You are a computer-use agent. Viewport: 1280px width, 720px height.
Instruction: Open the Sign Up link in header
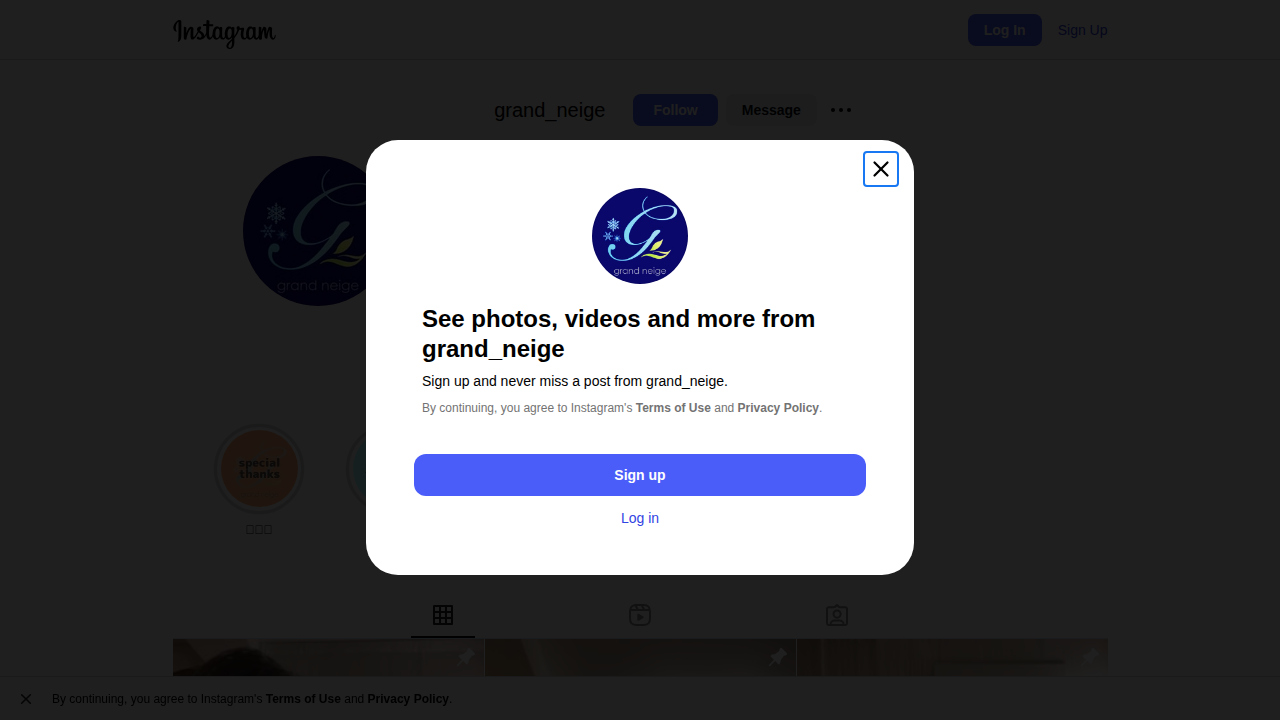pos(1083,30)
